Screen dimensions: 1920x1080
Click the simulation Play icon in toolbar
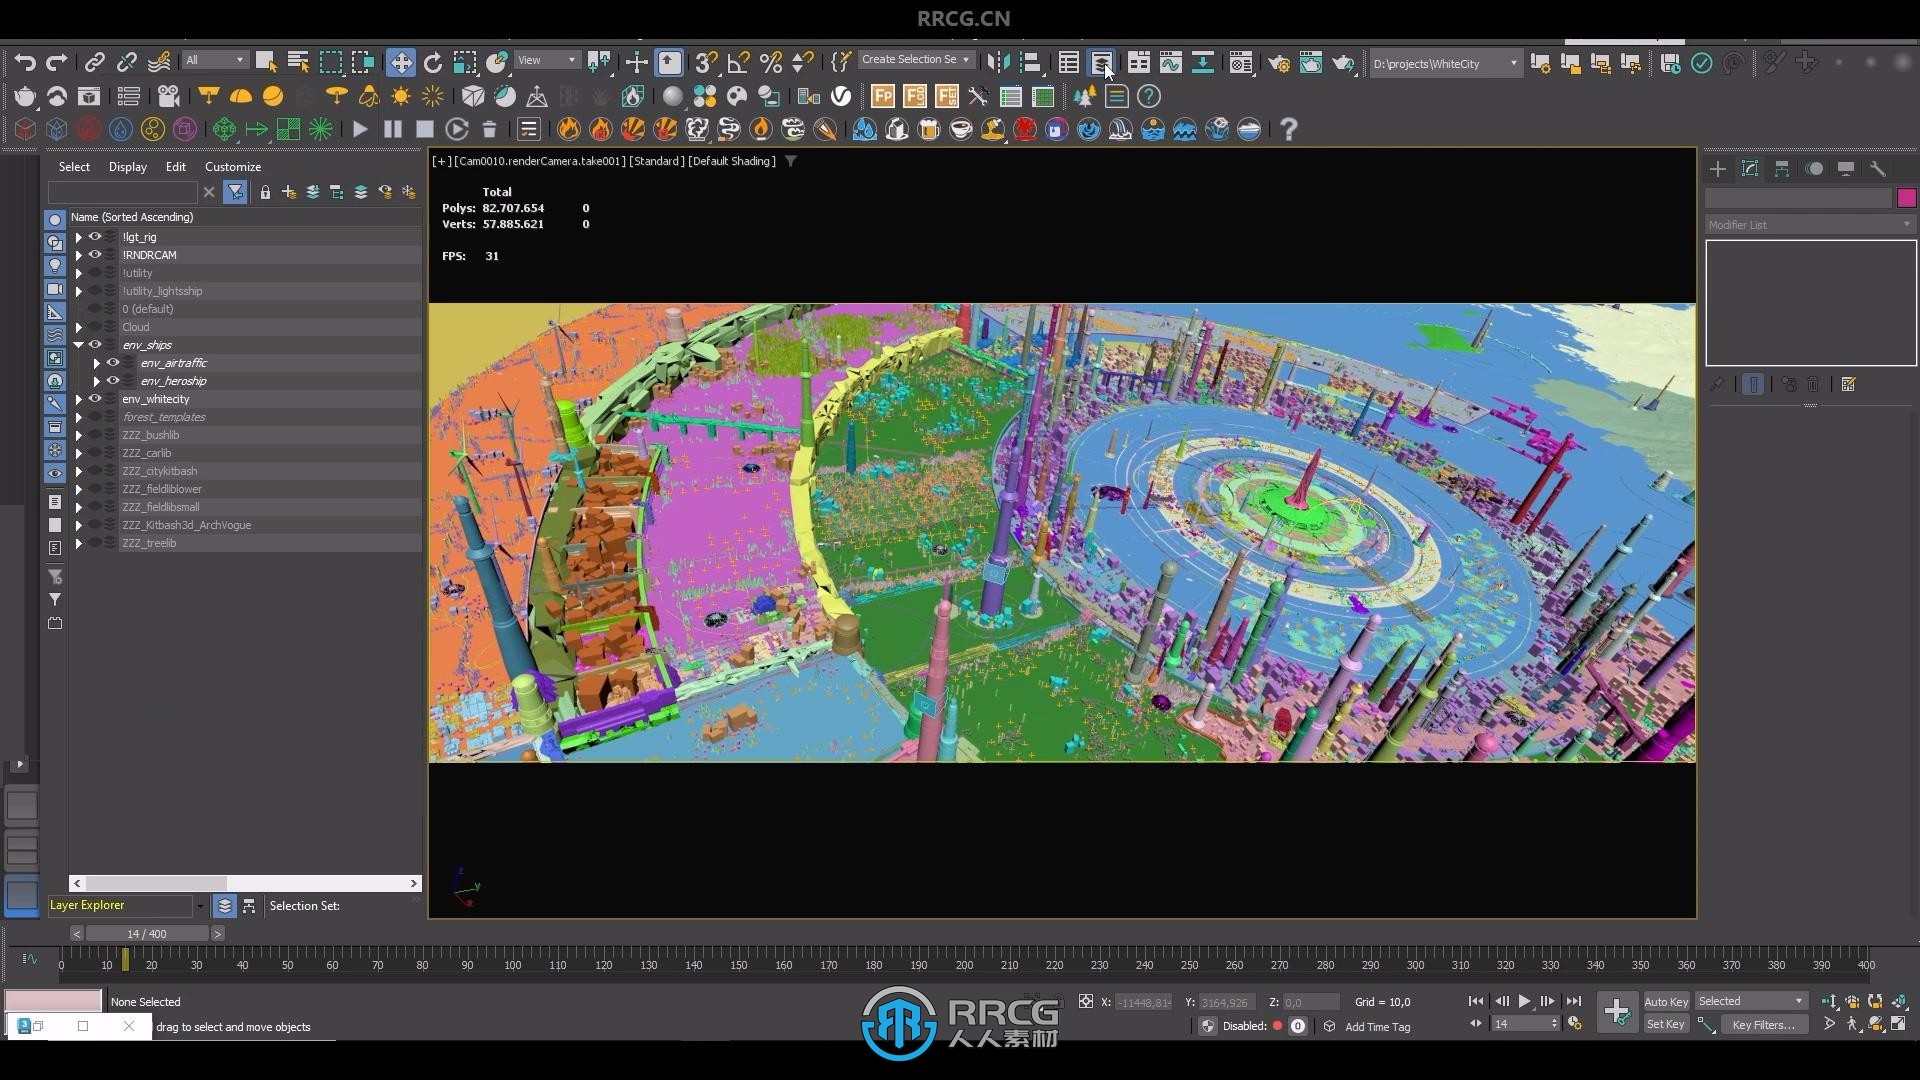click(360, 129)
